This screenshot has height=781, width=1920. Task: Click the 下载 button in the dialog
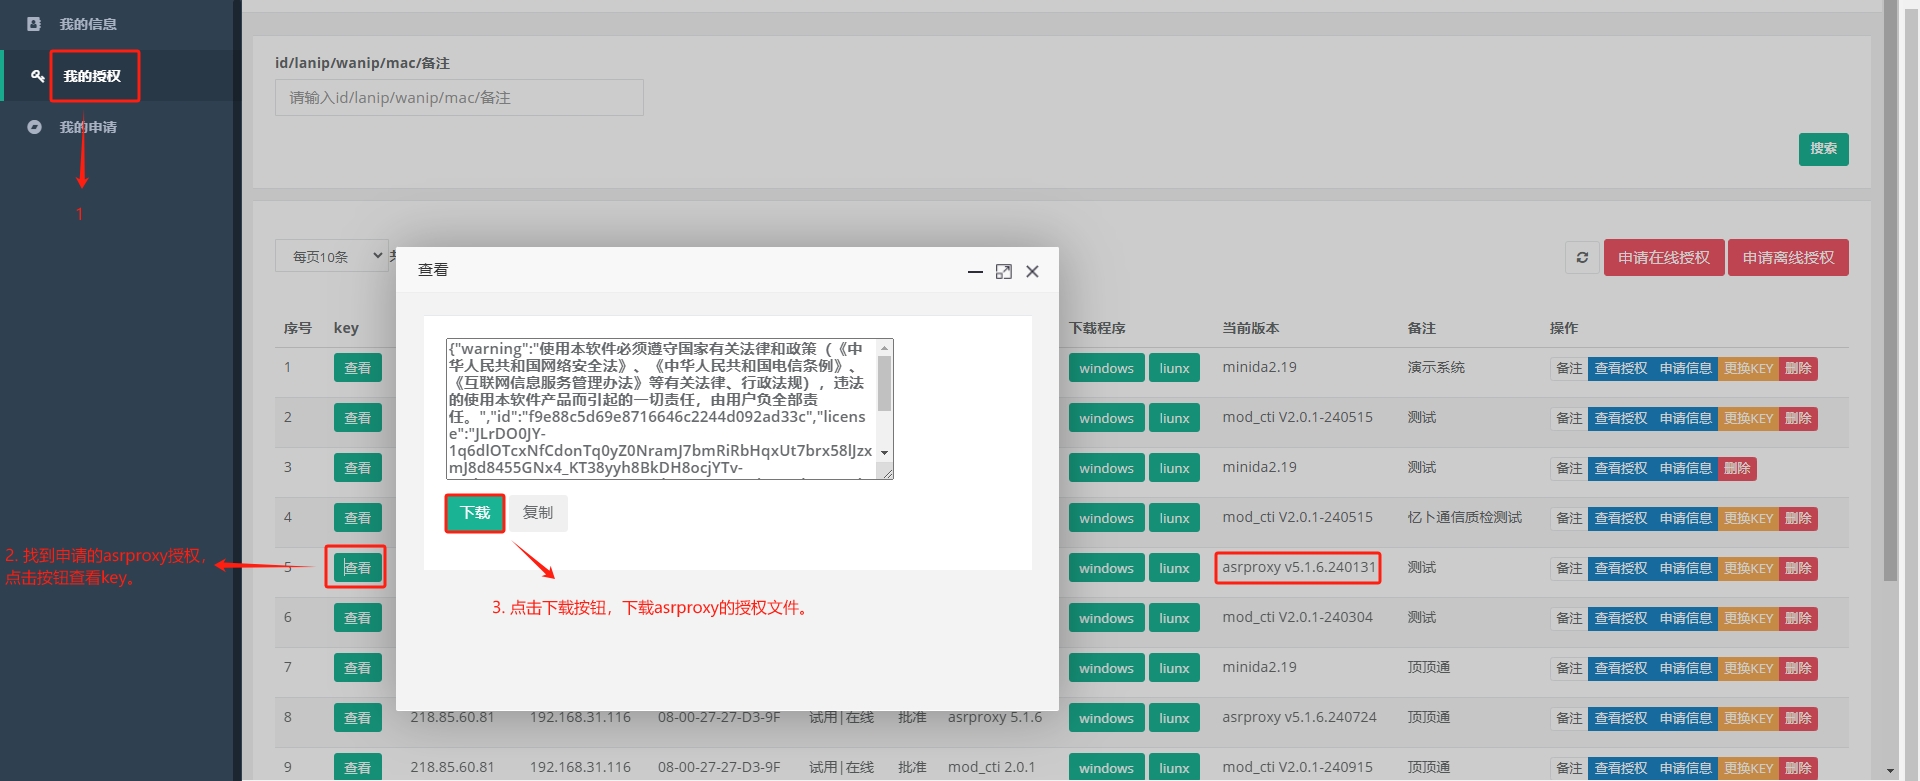tap(475, 513)
